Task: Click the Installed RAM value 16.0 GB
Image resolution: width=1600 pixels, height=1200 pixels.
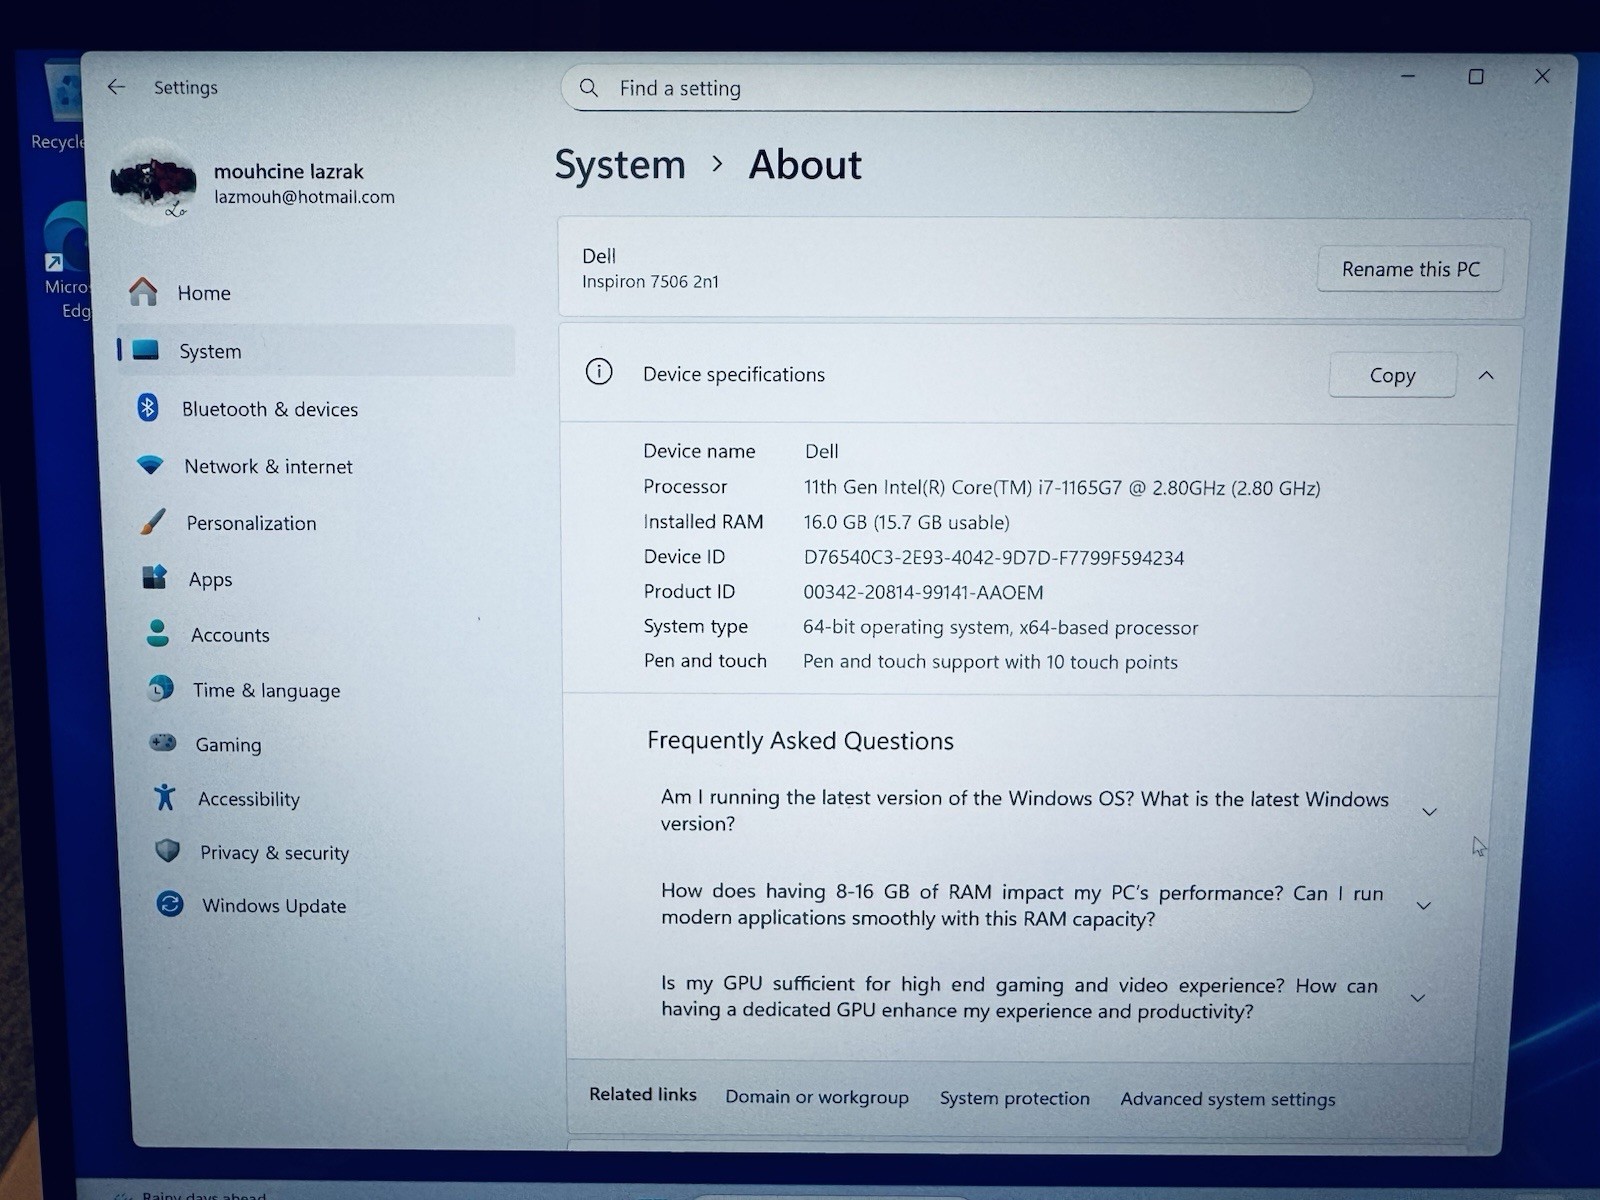Action: (906, 522)
